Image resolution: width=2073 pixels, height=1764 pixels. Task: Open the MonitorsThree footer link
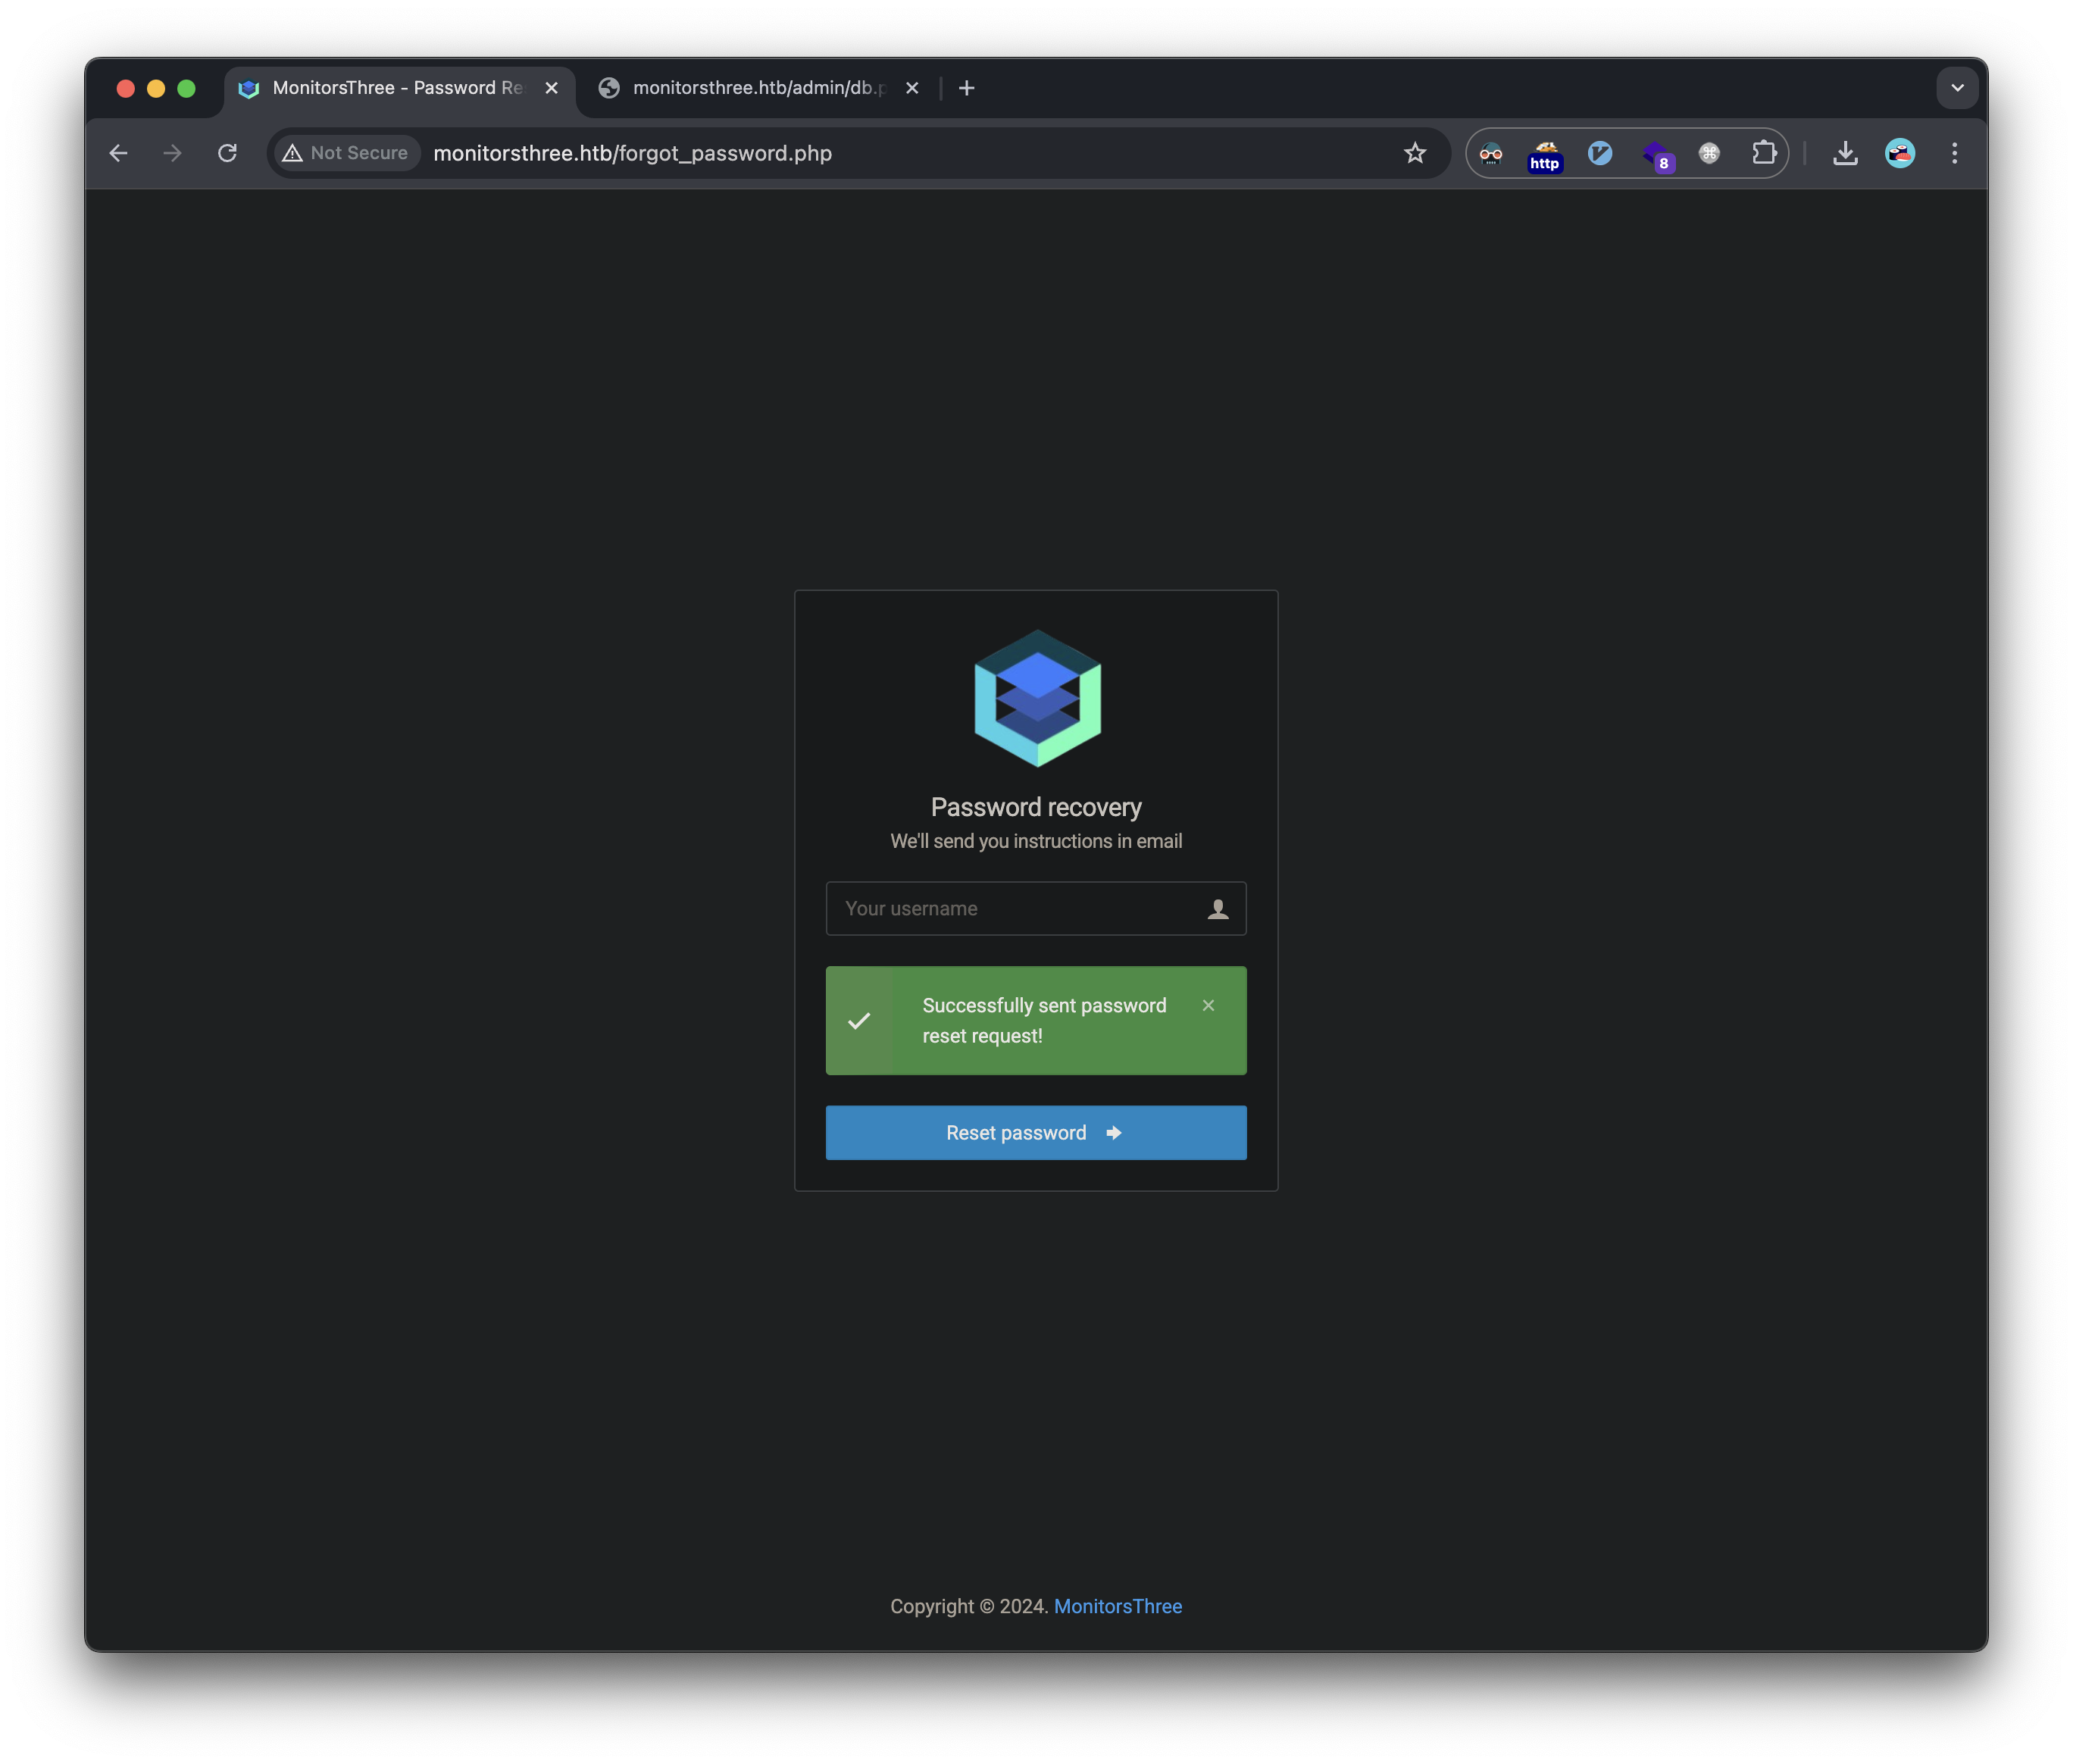click(1117, 1606)
